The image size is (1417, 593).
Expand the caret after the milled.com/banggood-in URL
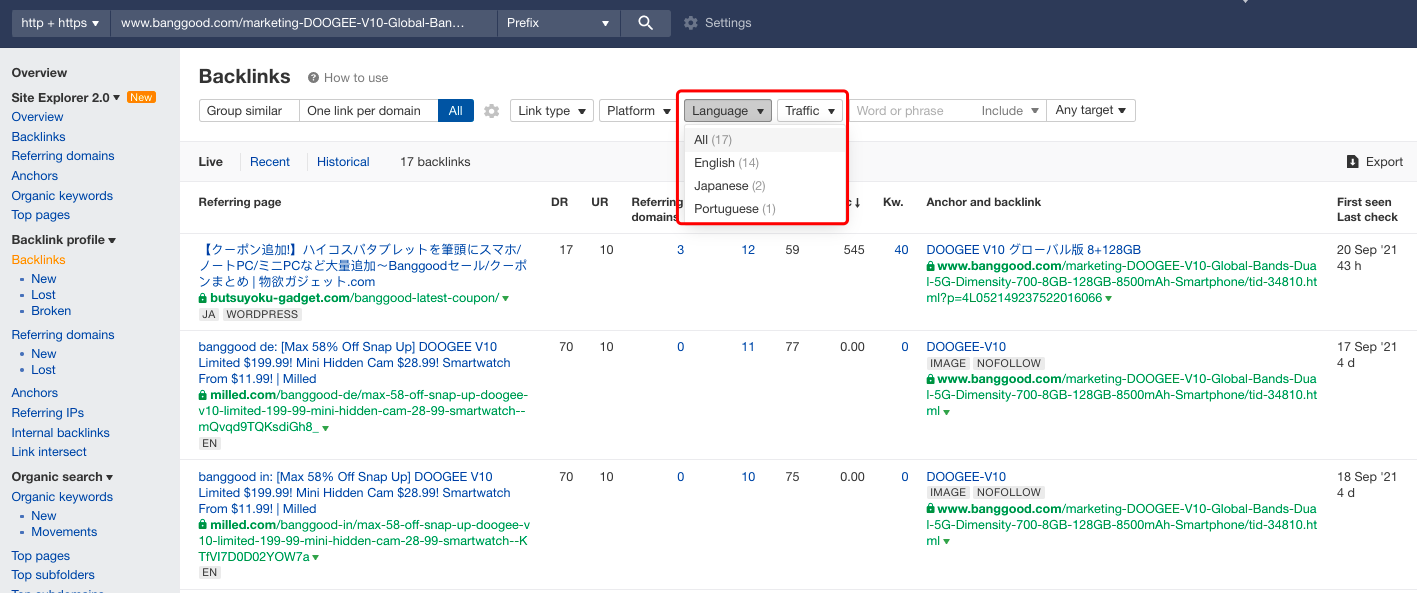(x=315, y=558)
